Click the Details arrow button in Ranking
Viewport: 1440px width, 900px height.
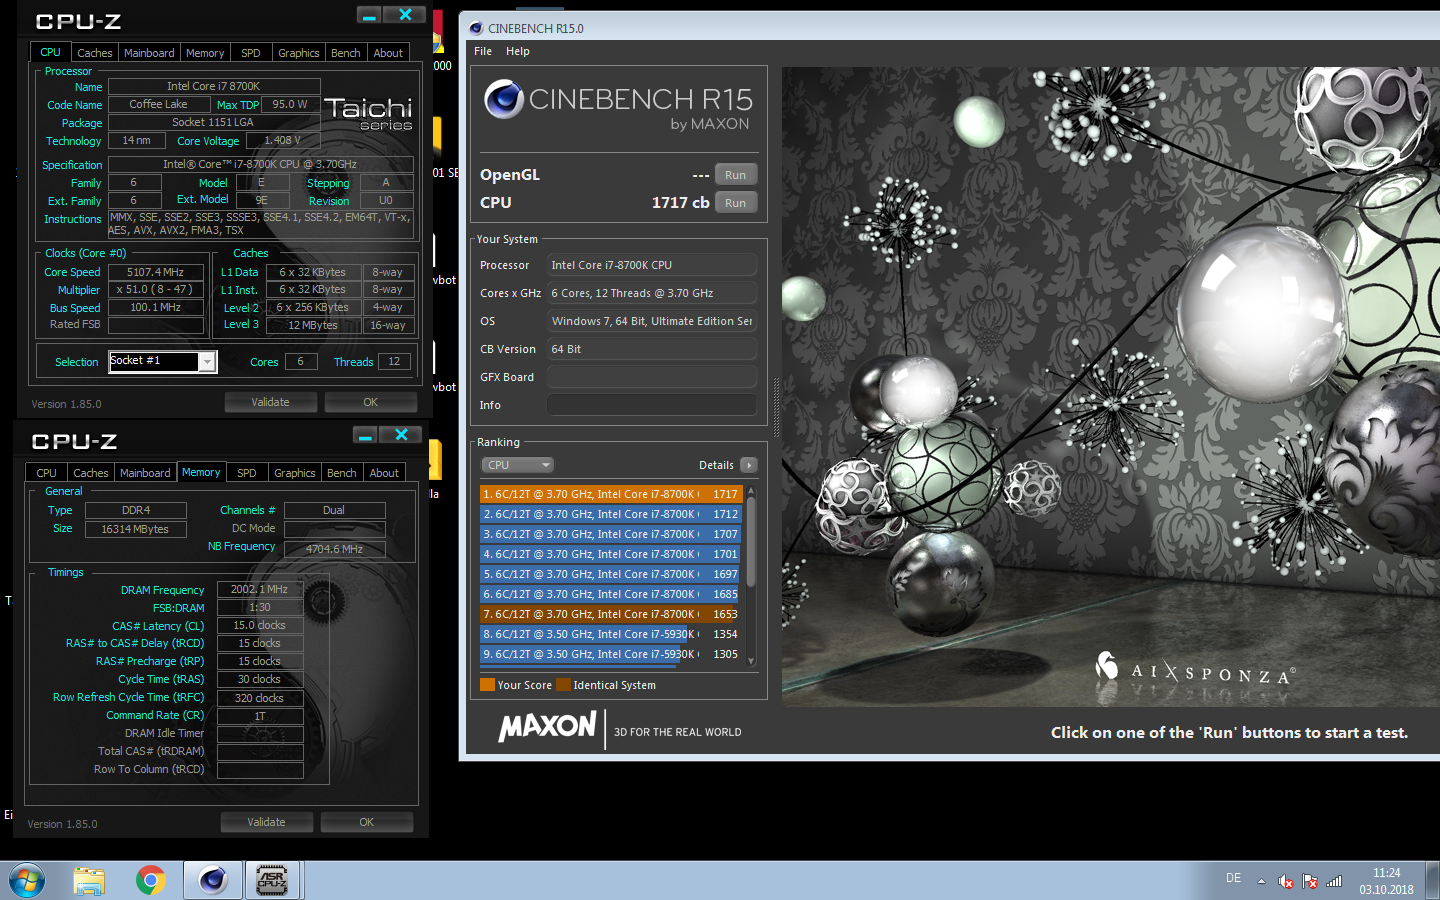749,465
